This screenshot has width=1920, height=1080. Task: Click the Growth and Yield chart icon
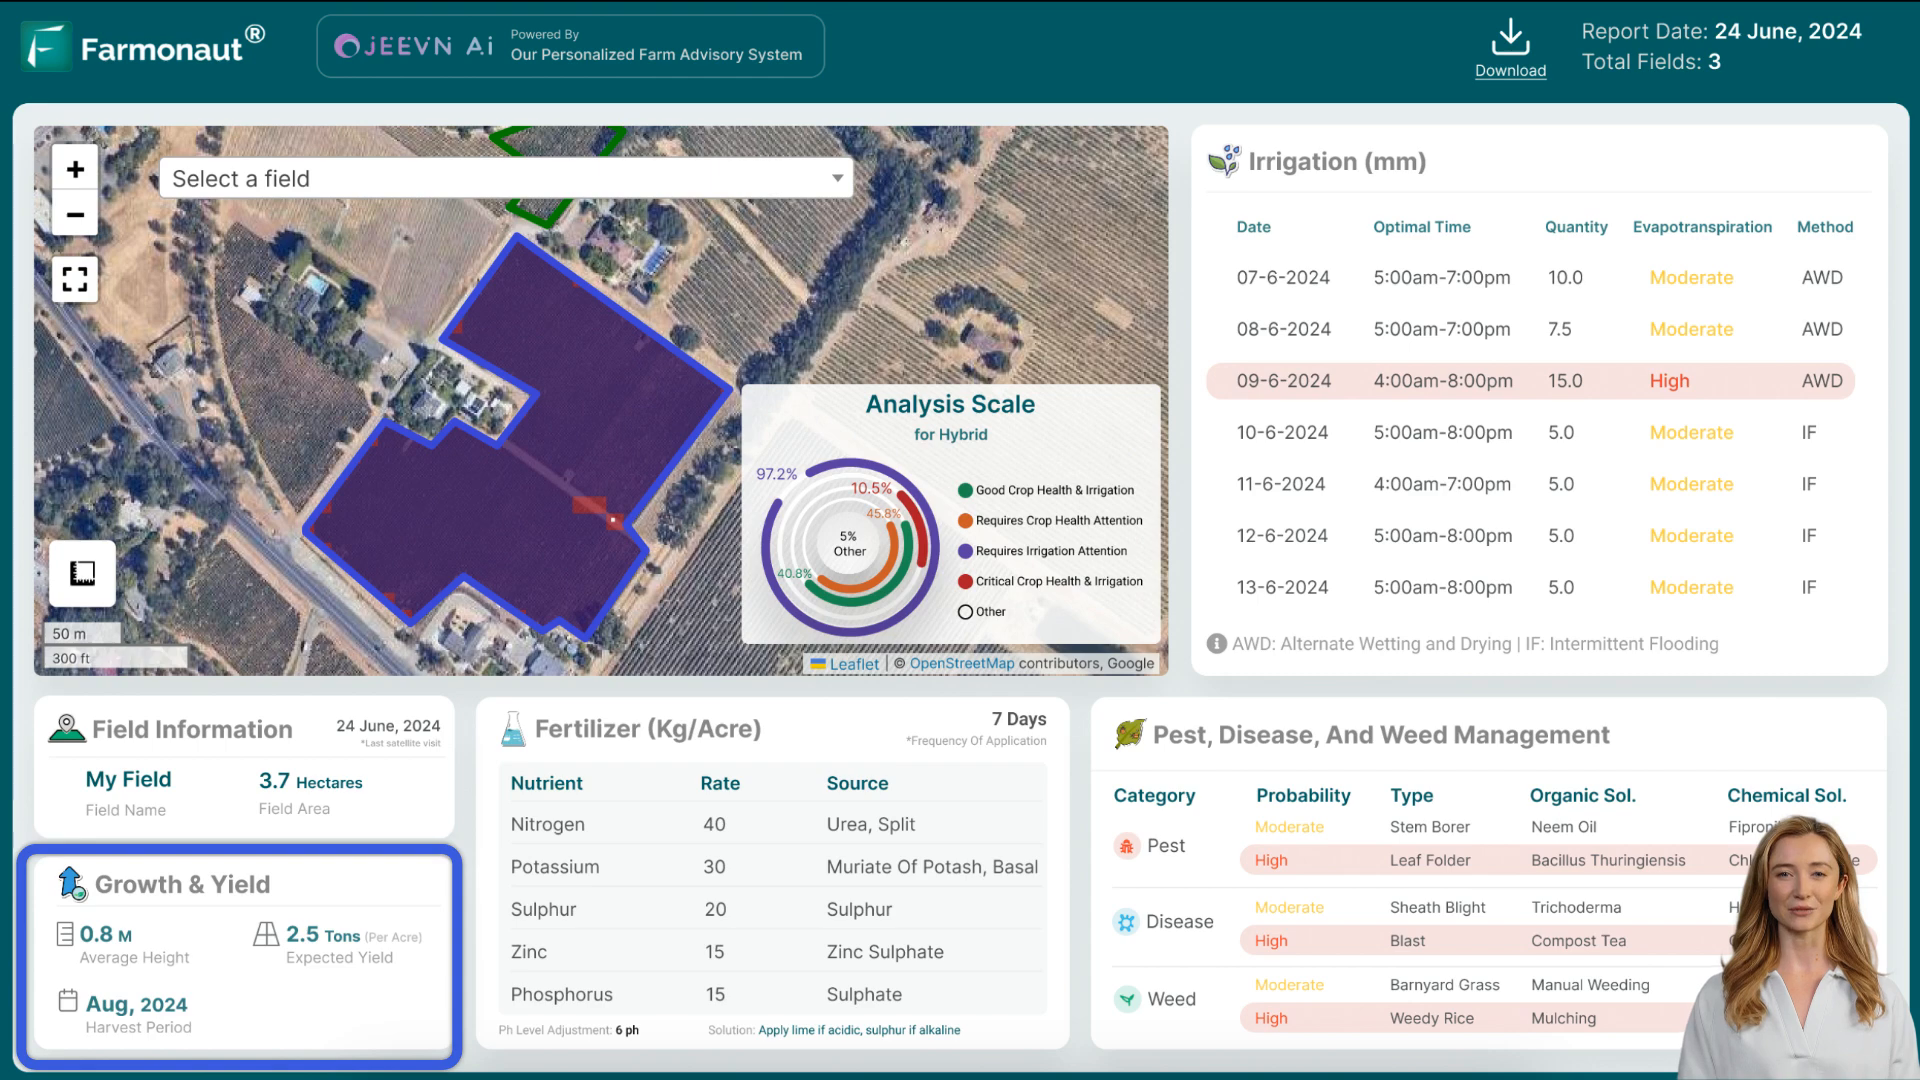(x=71, y=884)
